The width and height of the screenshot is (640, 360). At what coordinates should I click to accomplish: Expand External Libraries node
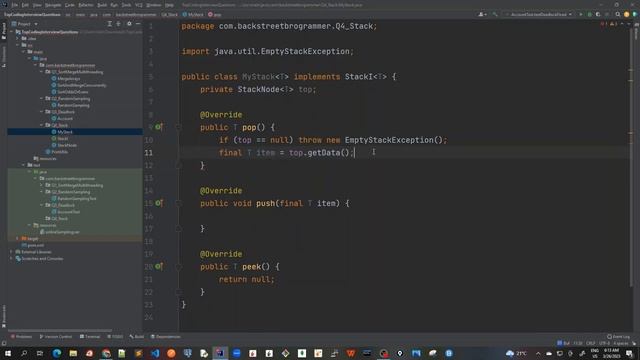[x=11, y=252]
